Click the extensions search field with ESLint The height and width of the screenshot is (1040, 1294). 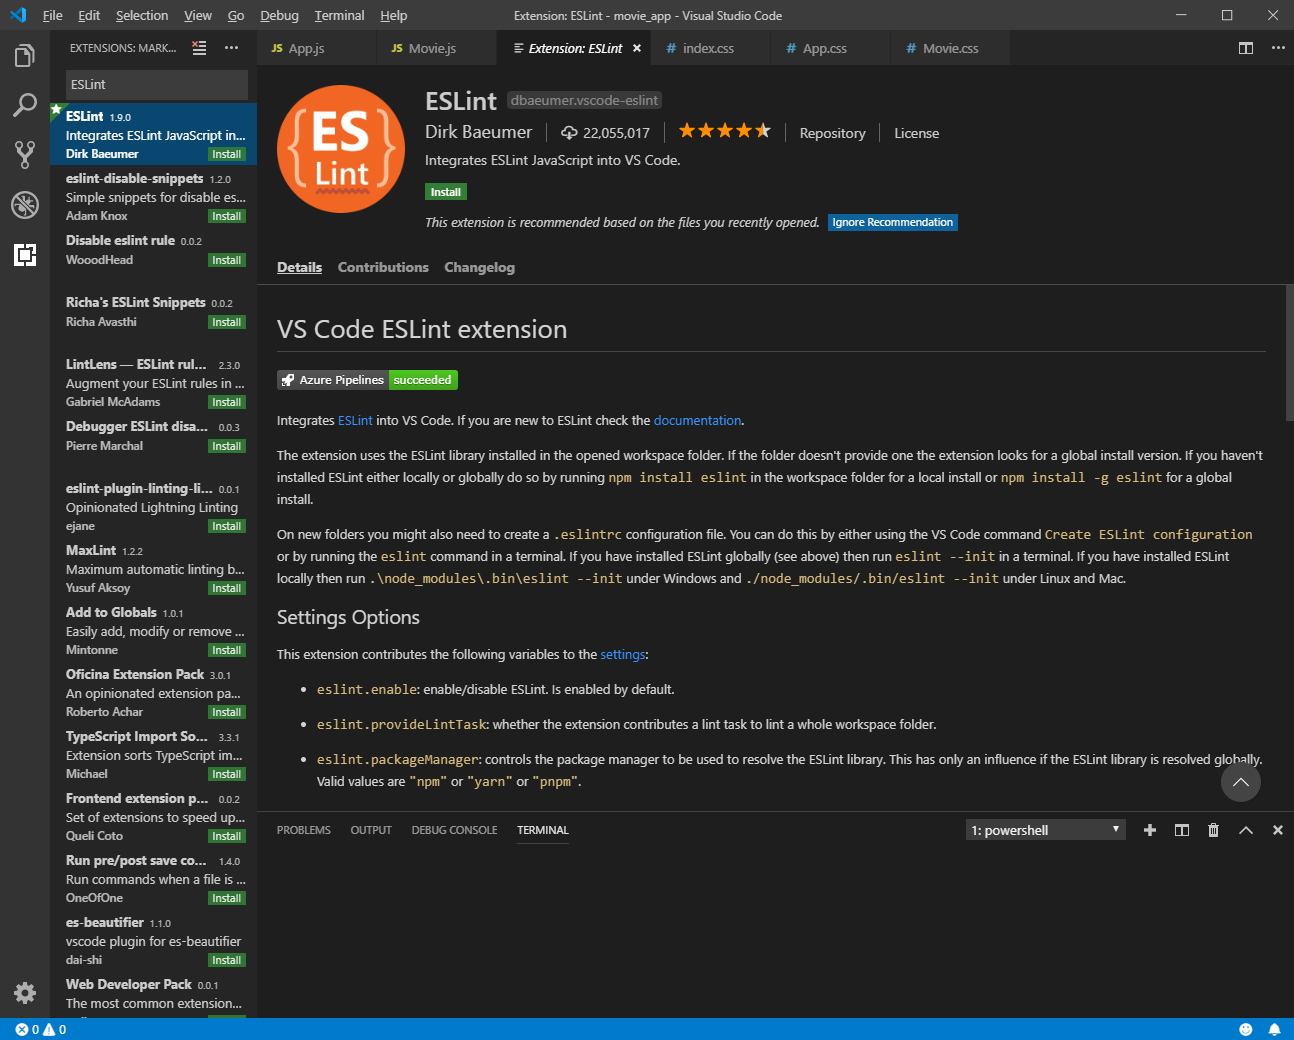(x=157, y=85)
